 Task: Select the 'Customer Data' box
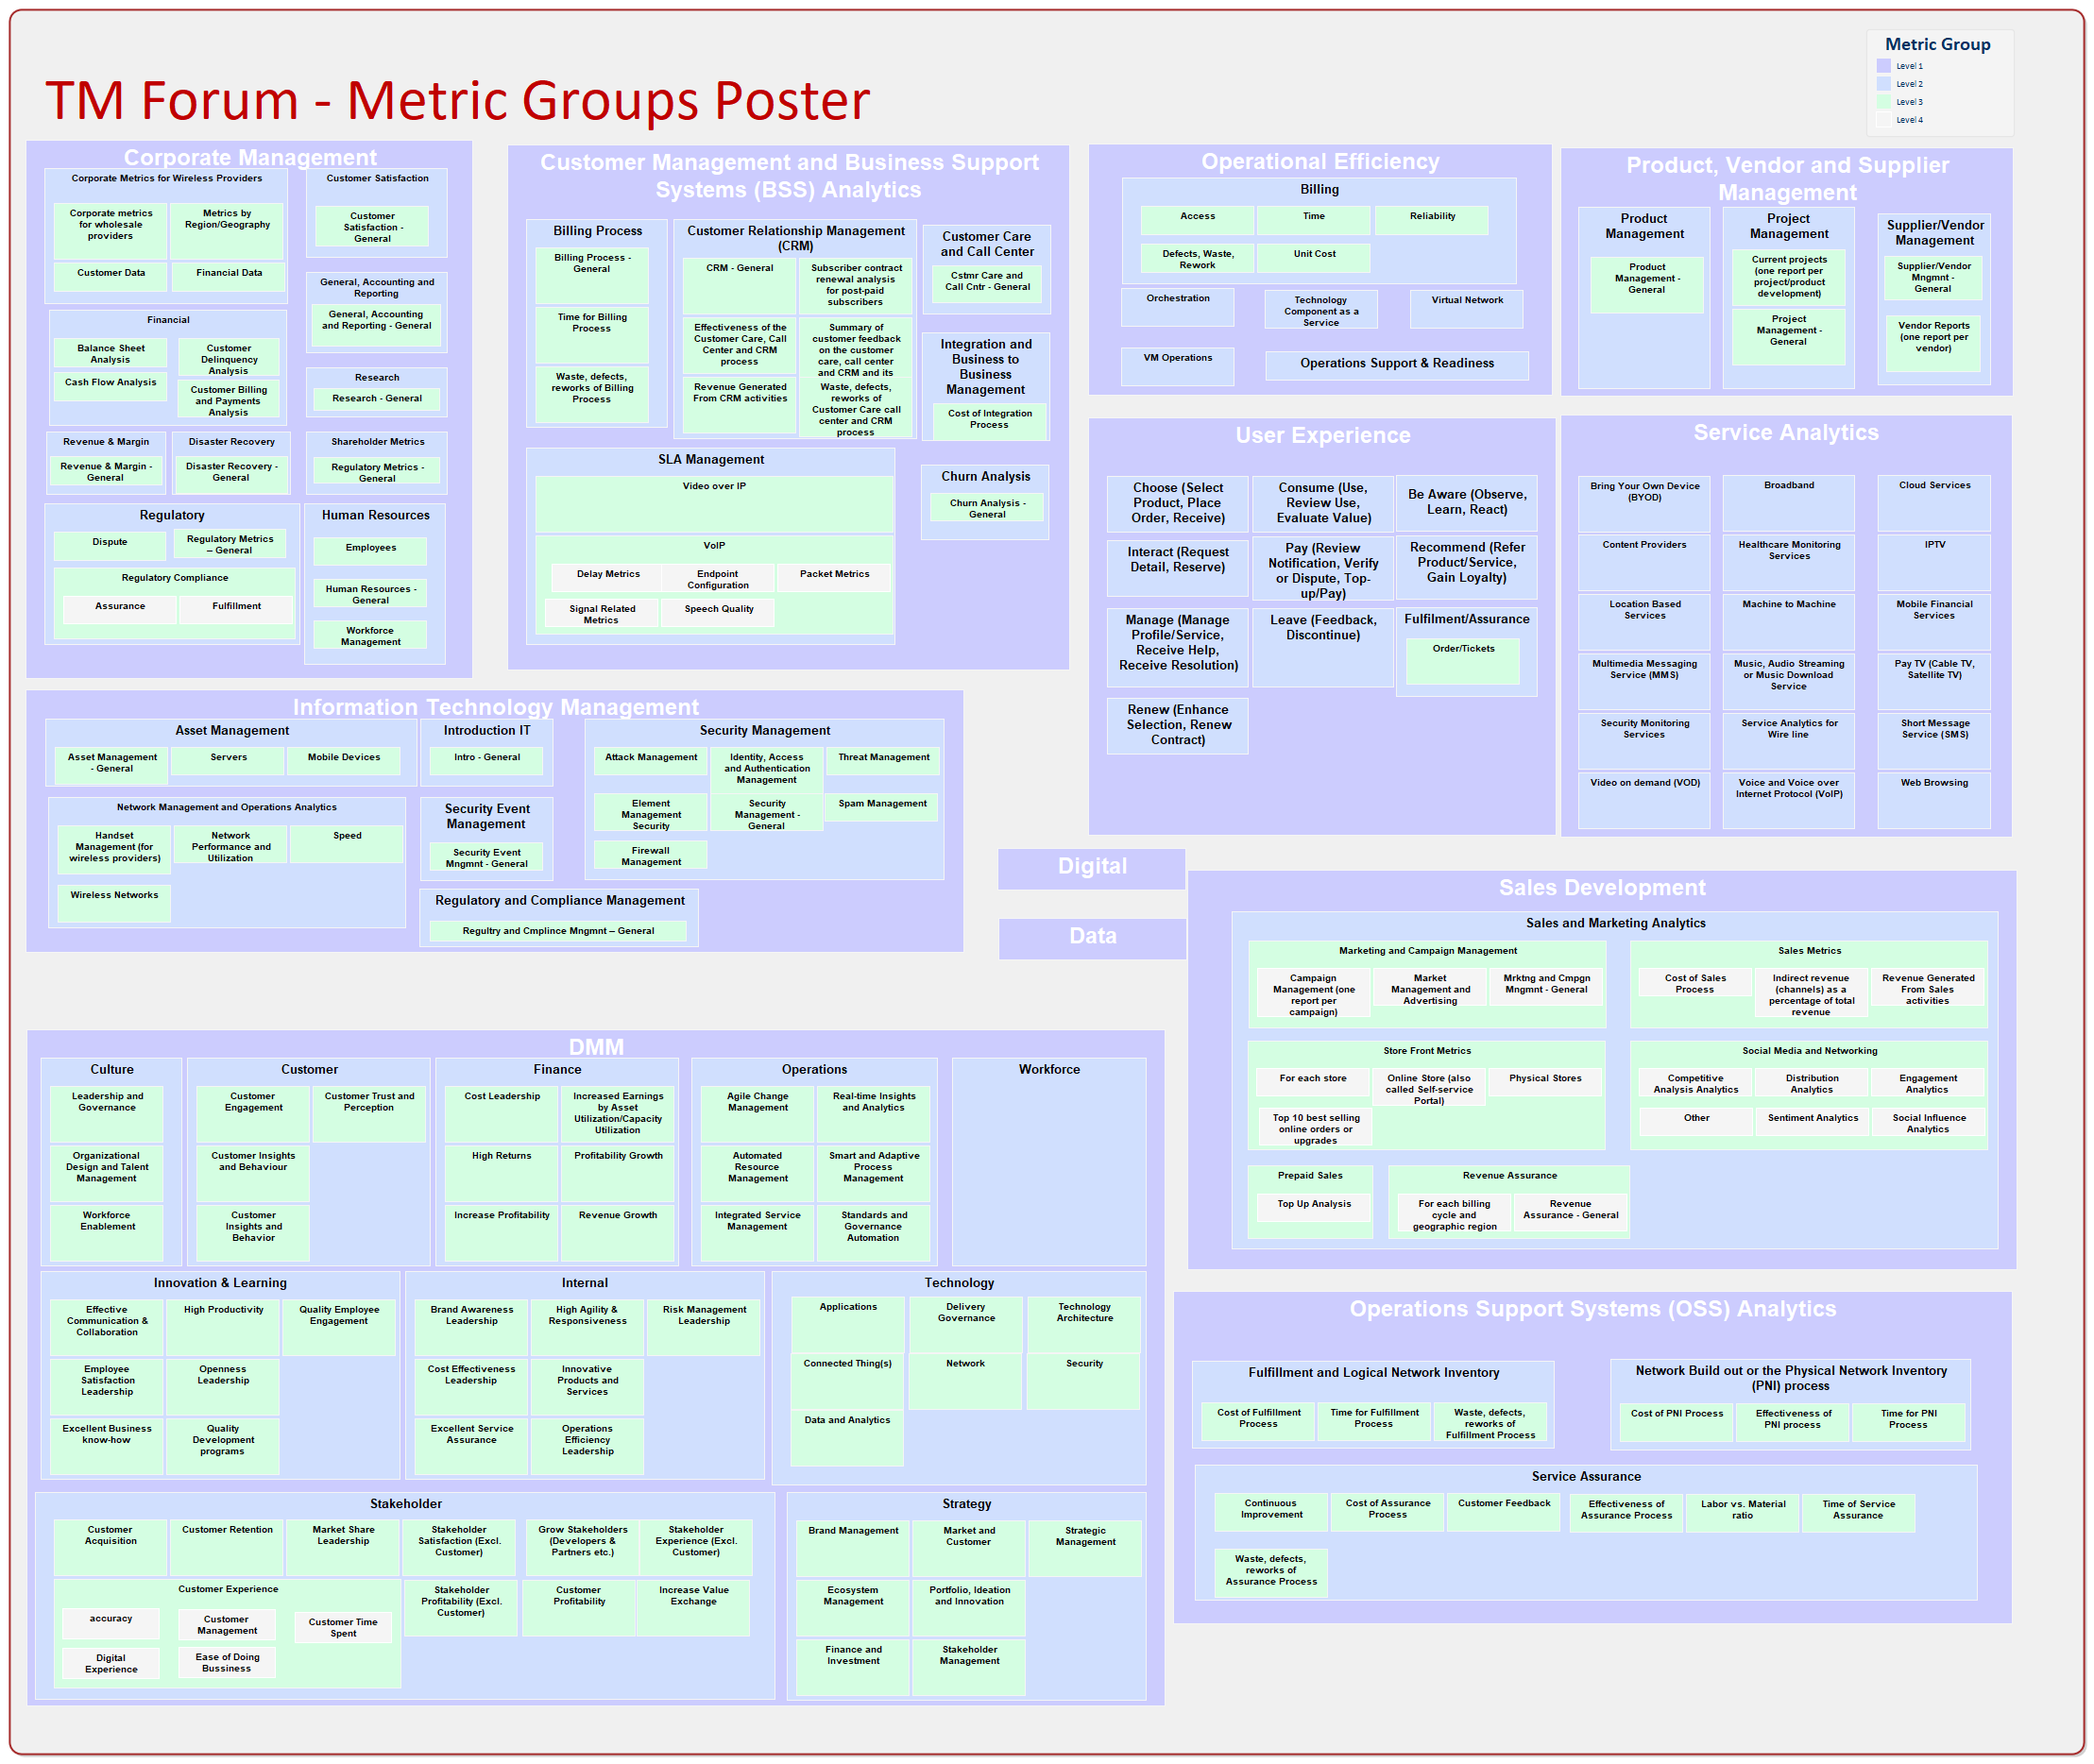tap(111, 277)
